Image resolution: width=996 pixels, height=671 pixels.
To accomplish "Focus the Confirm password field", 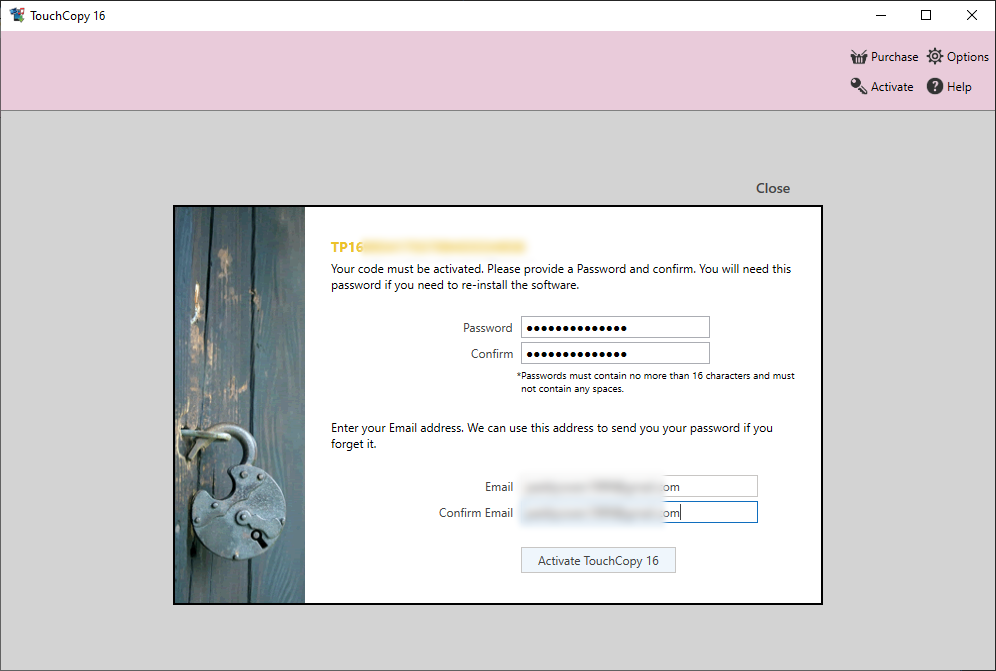I will (x=615, y=353).
